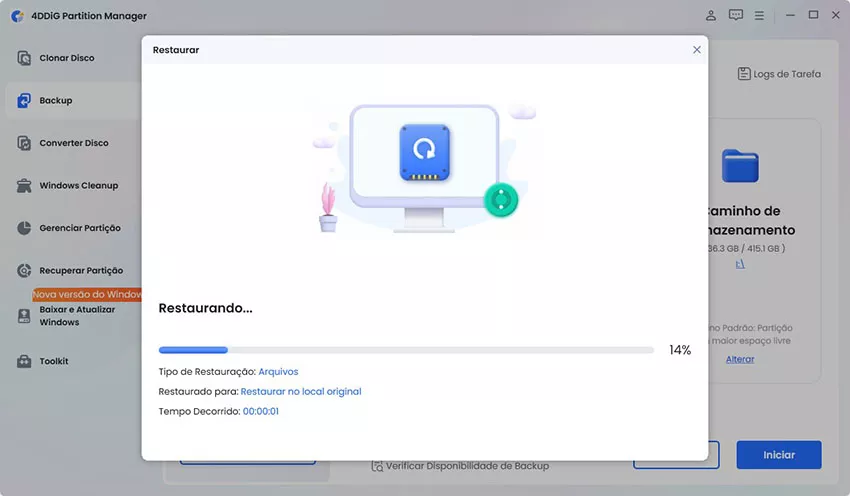Image resolution: width=850 pixels, height=496 pixels.
Task: Click the E:\ storage path link
Action: click(x=740, y=264)
